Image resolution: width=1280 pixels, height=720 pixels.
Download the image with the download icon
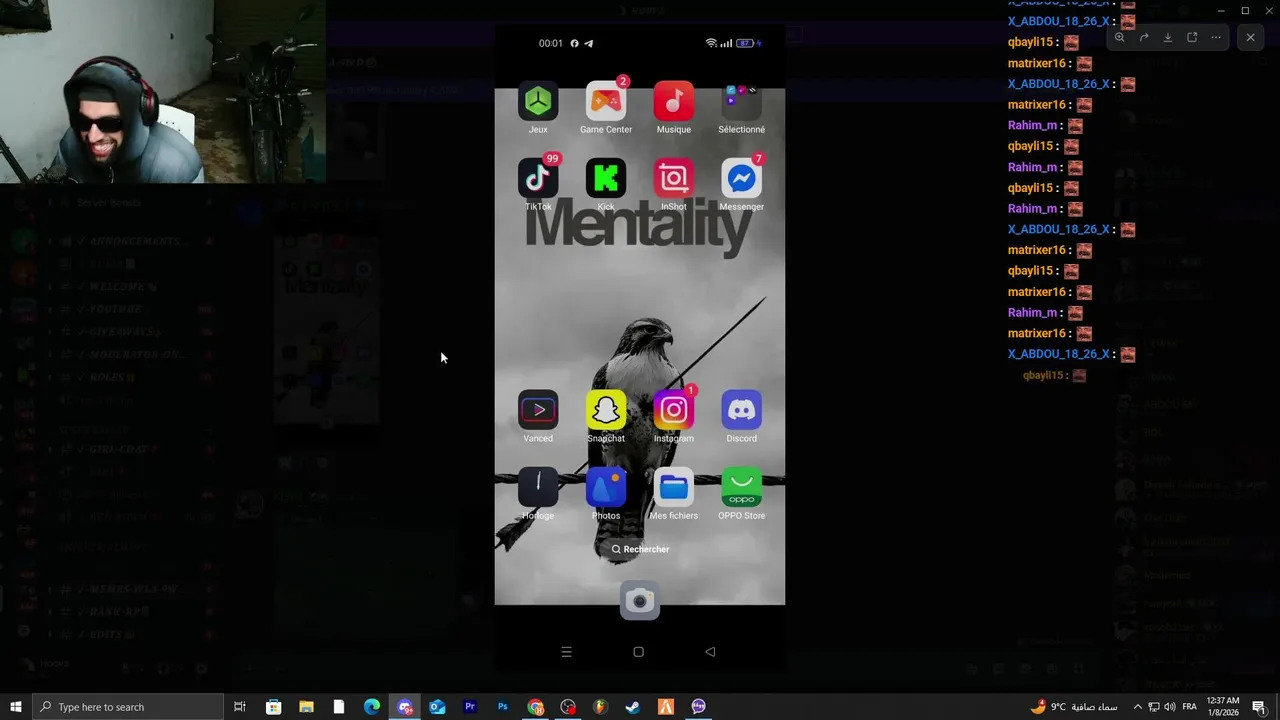(1168, 37)
